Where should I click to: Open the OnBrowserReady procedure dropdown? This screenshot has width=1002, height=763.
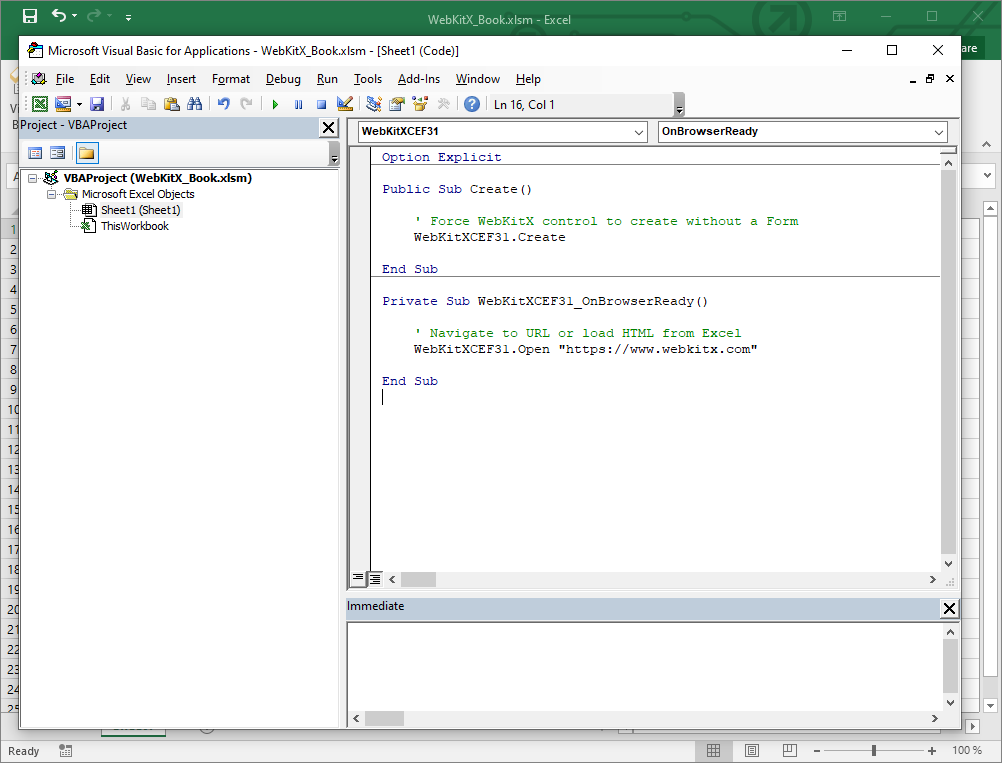pos(939,132)
